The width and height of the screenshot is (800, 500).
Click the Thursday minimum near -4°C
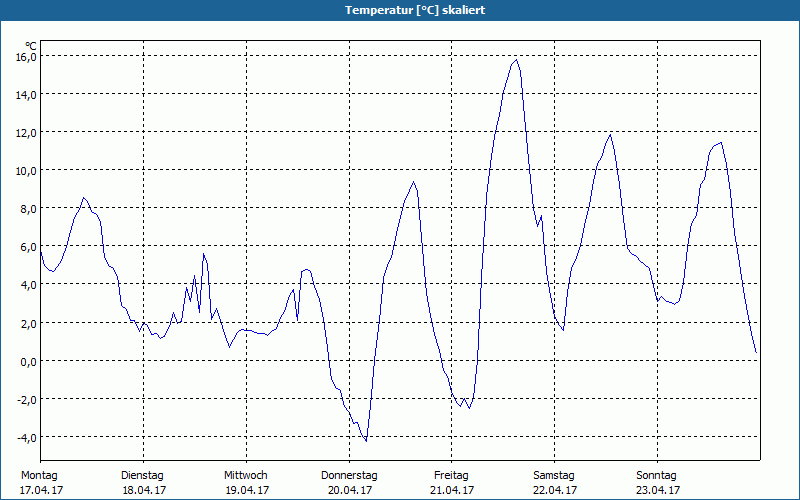(366, 441)
